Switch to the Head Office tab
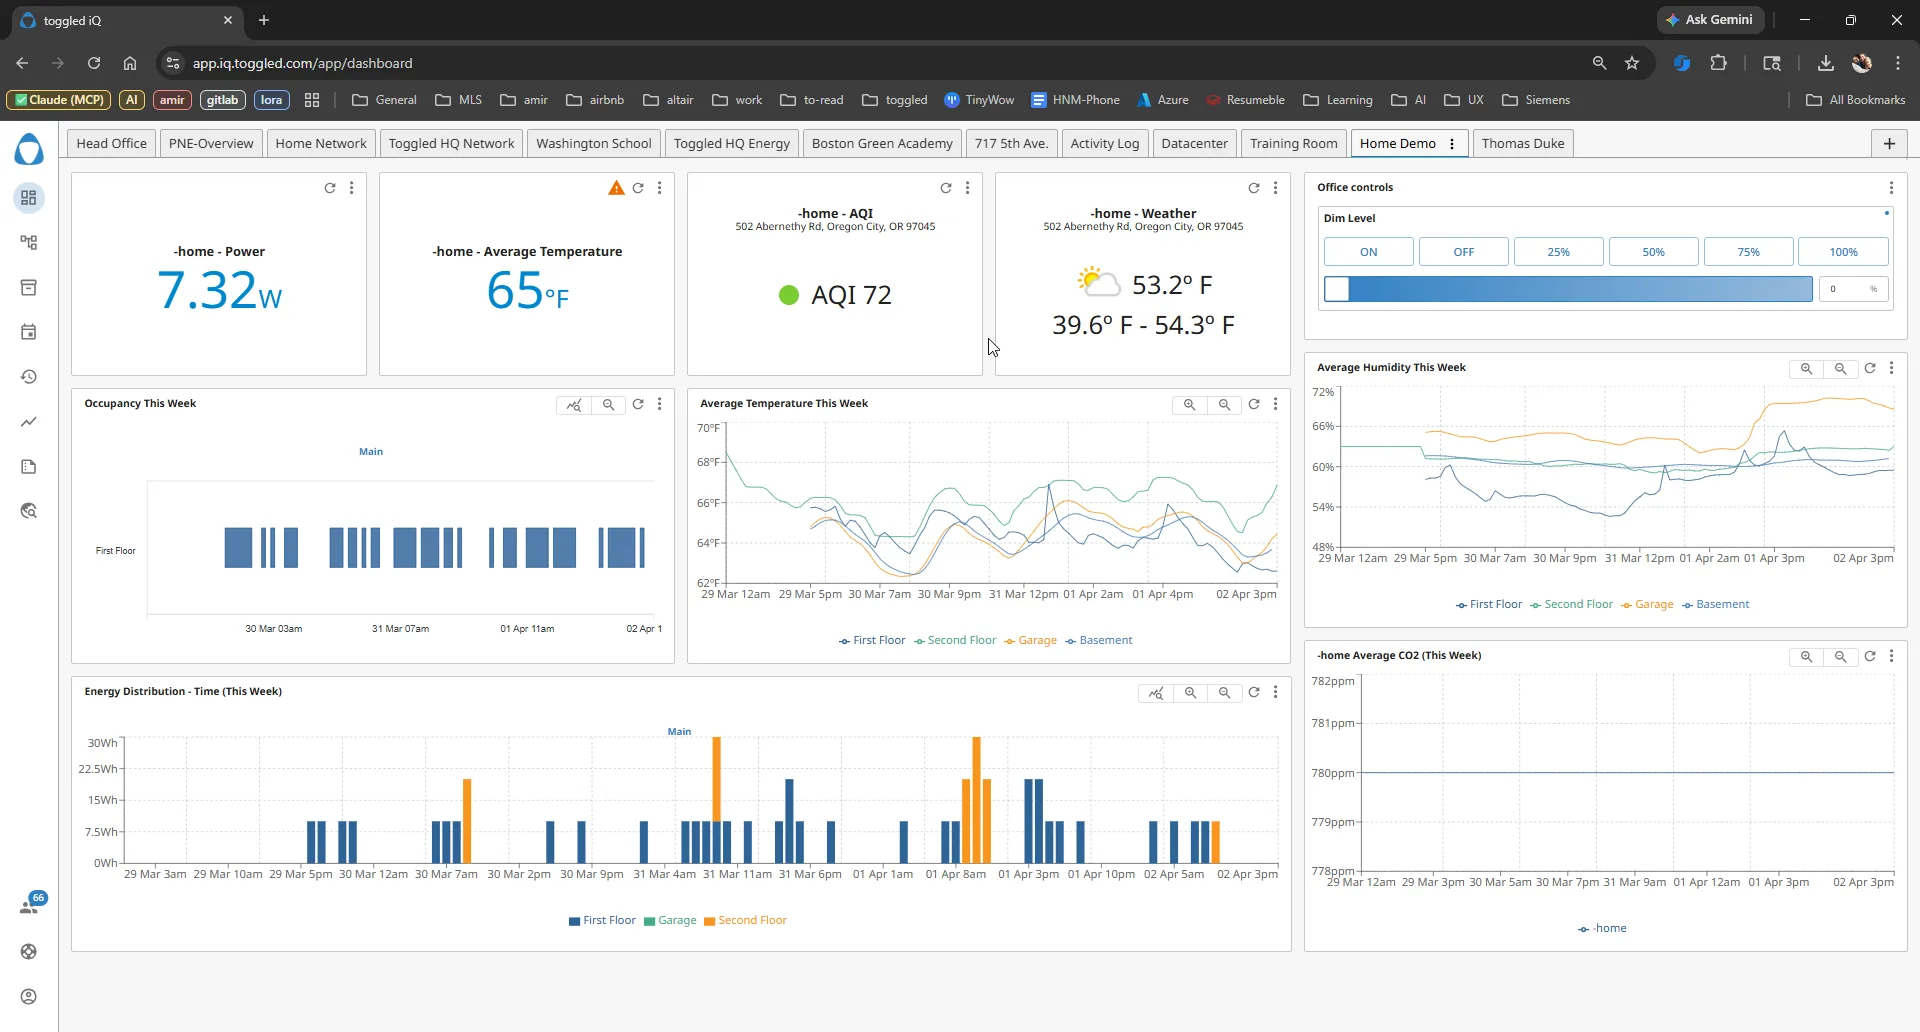Viewport: 1920px width, 1032px height. coord(112,144)
